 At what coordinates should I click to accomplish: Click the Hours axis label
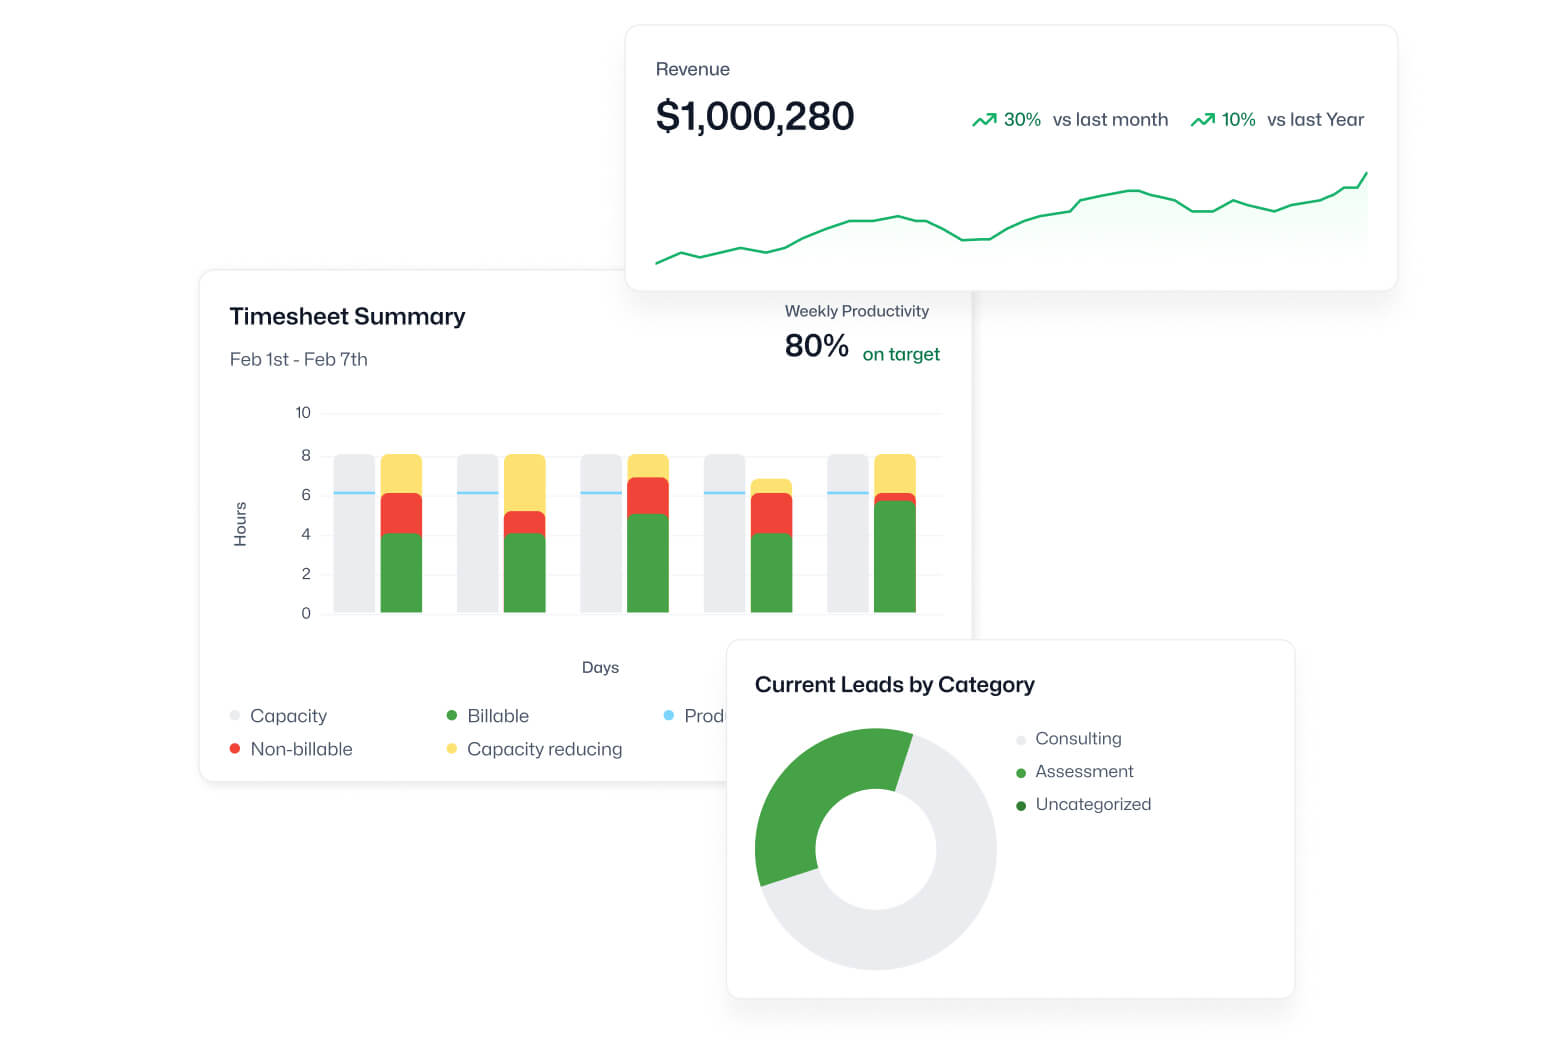[x=240, y=524]
